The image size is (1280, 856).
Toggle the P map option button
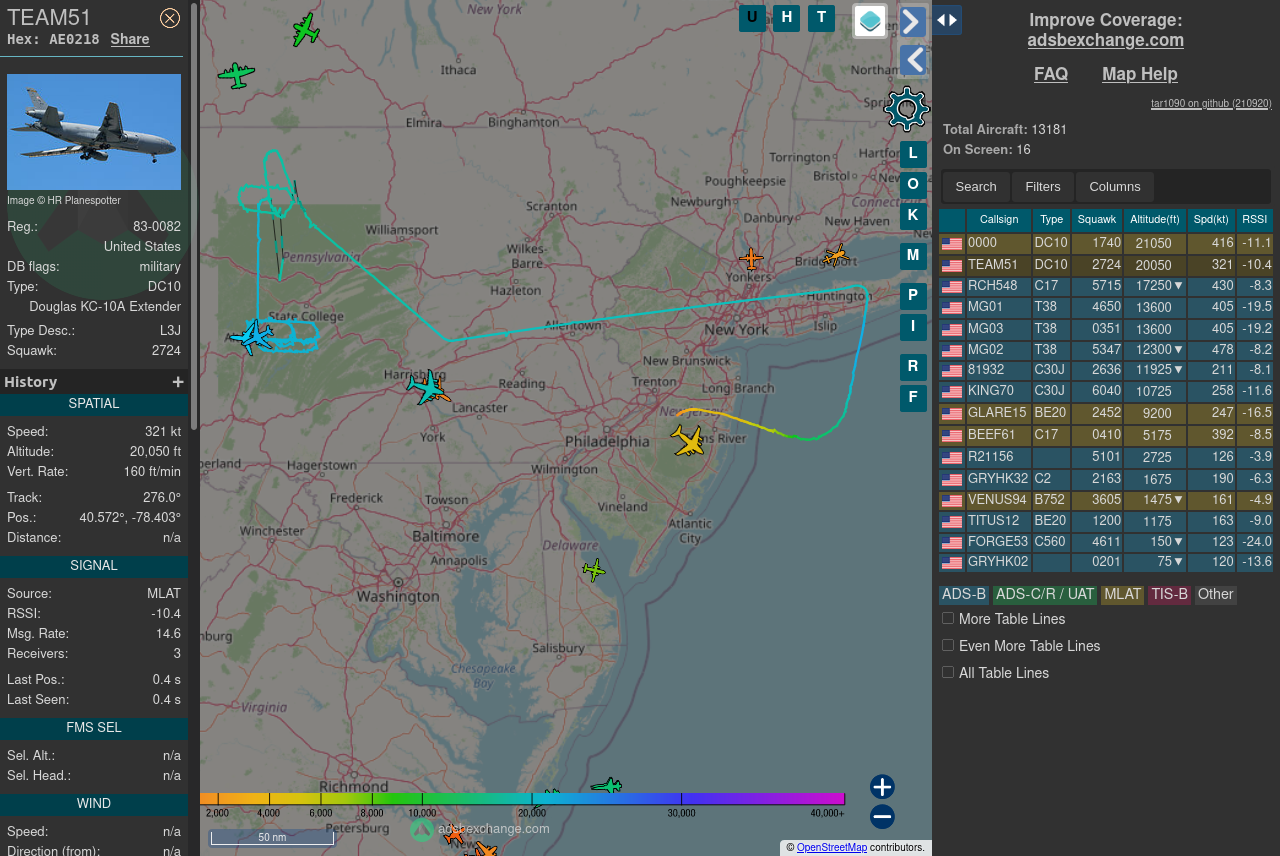[913, 296]
